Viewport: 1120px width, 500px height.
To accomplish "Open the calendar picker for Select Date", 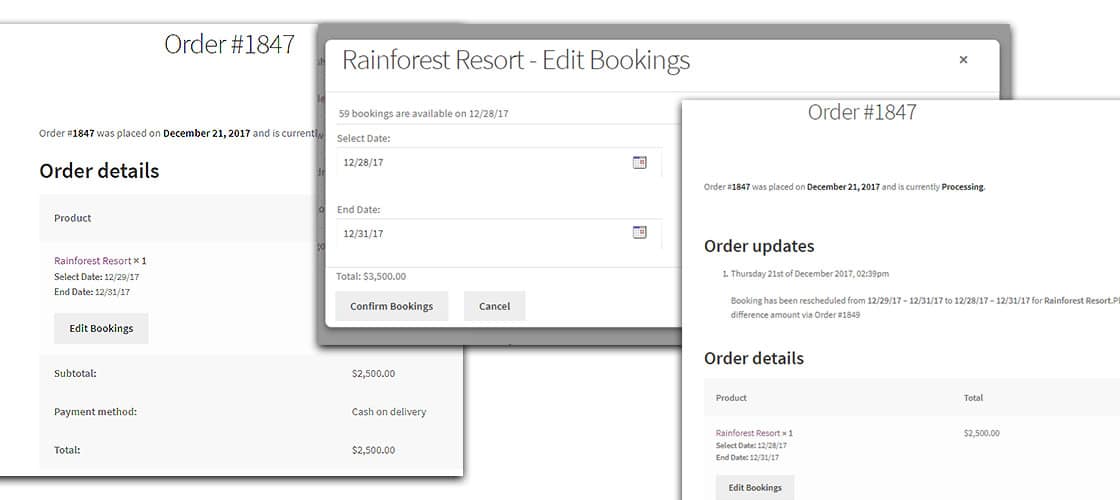I will (x=640, y=162).
